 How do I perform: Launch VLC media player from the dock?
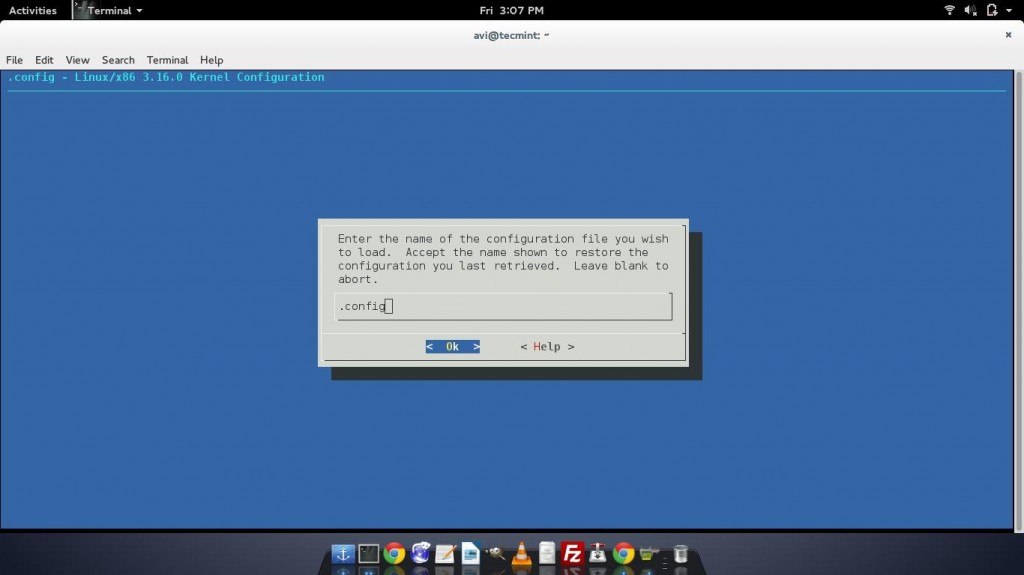pos(521,554)
